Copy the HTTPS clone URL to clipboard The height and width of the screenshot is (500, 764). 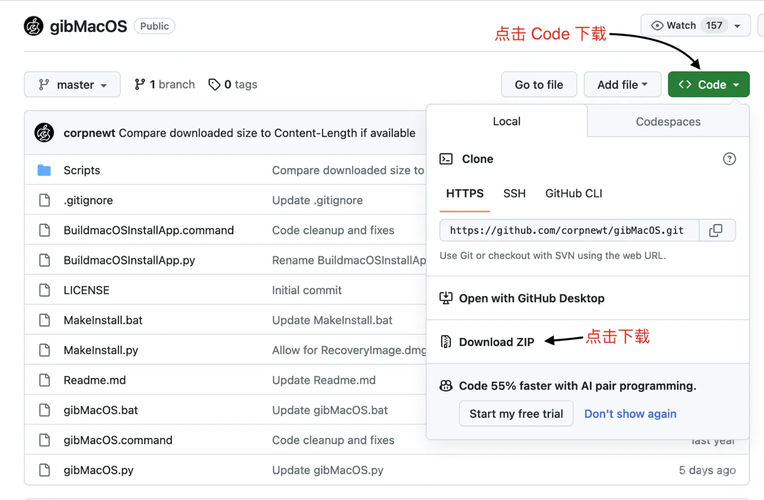(x=716, y=230)
